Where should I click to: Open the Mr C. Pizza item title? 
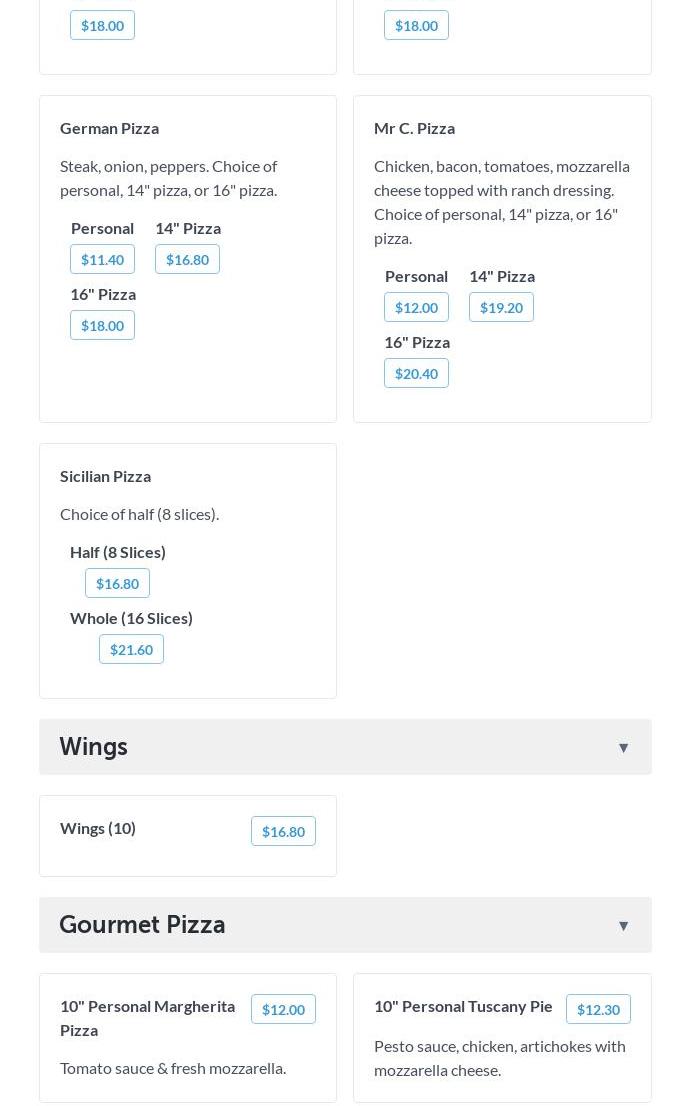click(414, 128)
